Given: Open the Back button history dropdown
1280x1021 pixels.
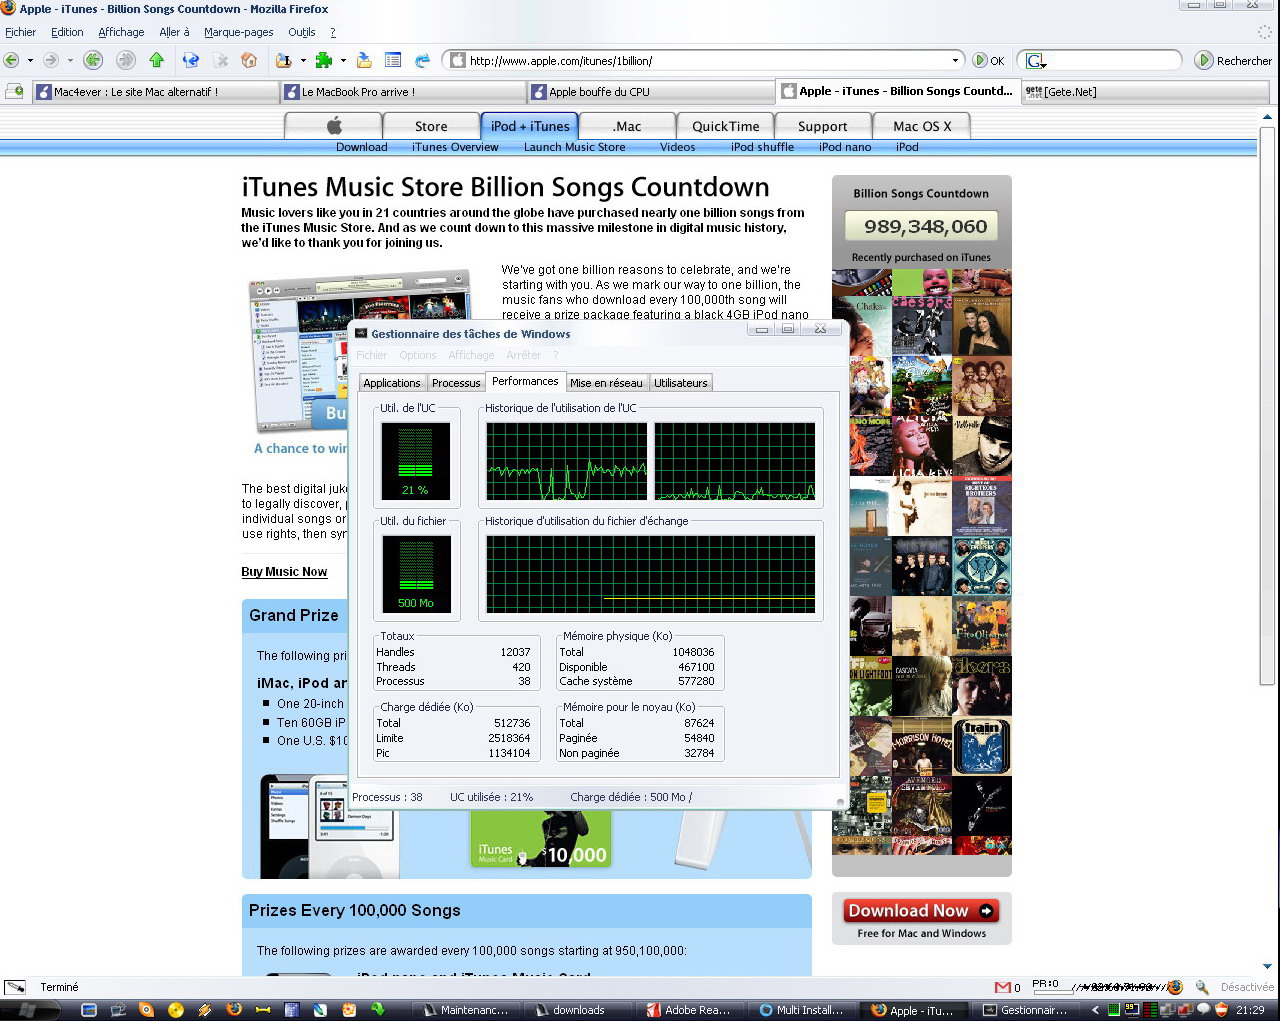Looking at the screenshot, I should pos(30,60).
